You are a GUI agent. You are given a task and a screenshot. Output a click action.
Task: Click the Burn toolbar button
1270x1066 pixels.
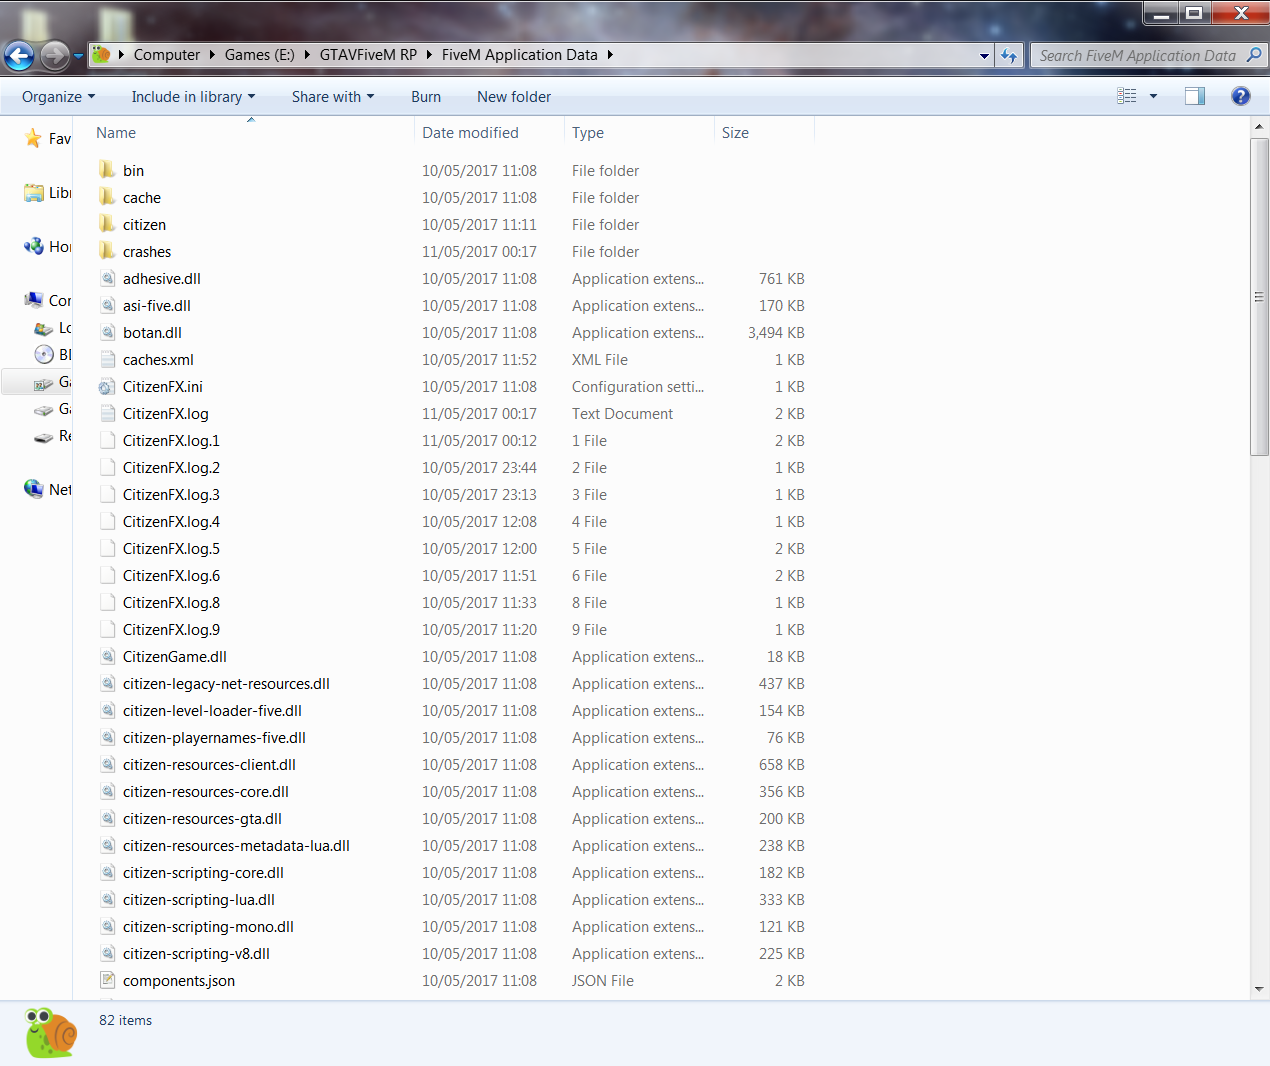pos(426,97)
